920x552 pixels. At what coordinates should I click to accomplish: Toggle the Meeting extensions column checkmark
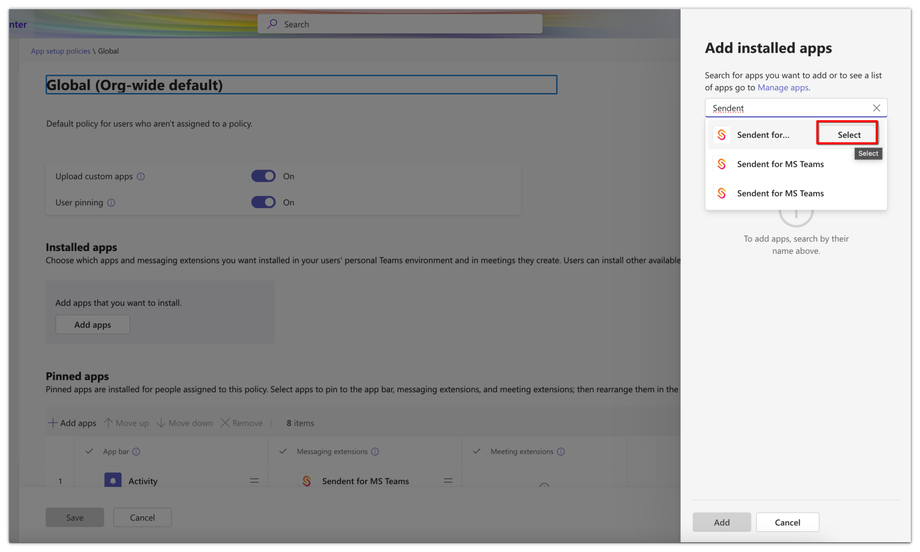[x=476, y=452]
